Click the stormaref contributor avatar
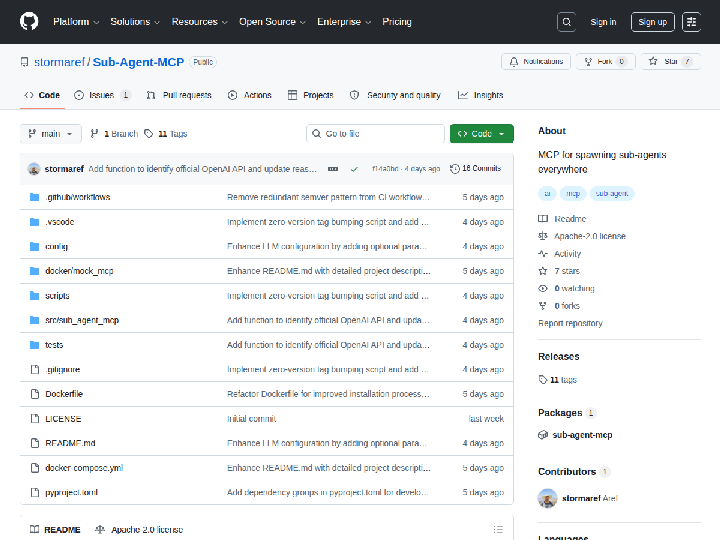The width and height of the screenshot is (720, 540). point(547,498)
